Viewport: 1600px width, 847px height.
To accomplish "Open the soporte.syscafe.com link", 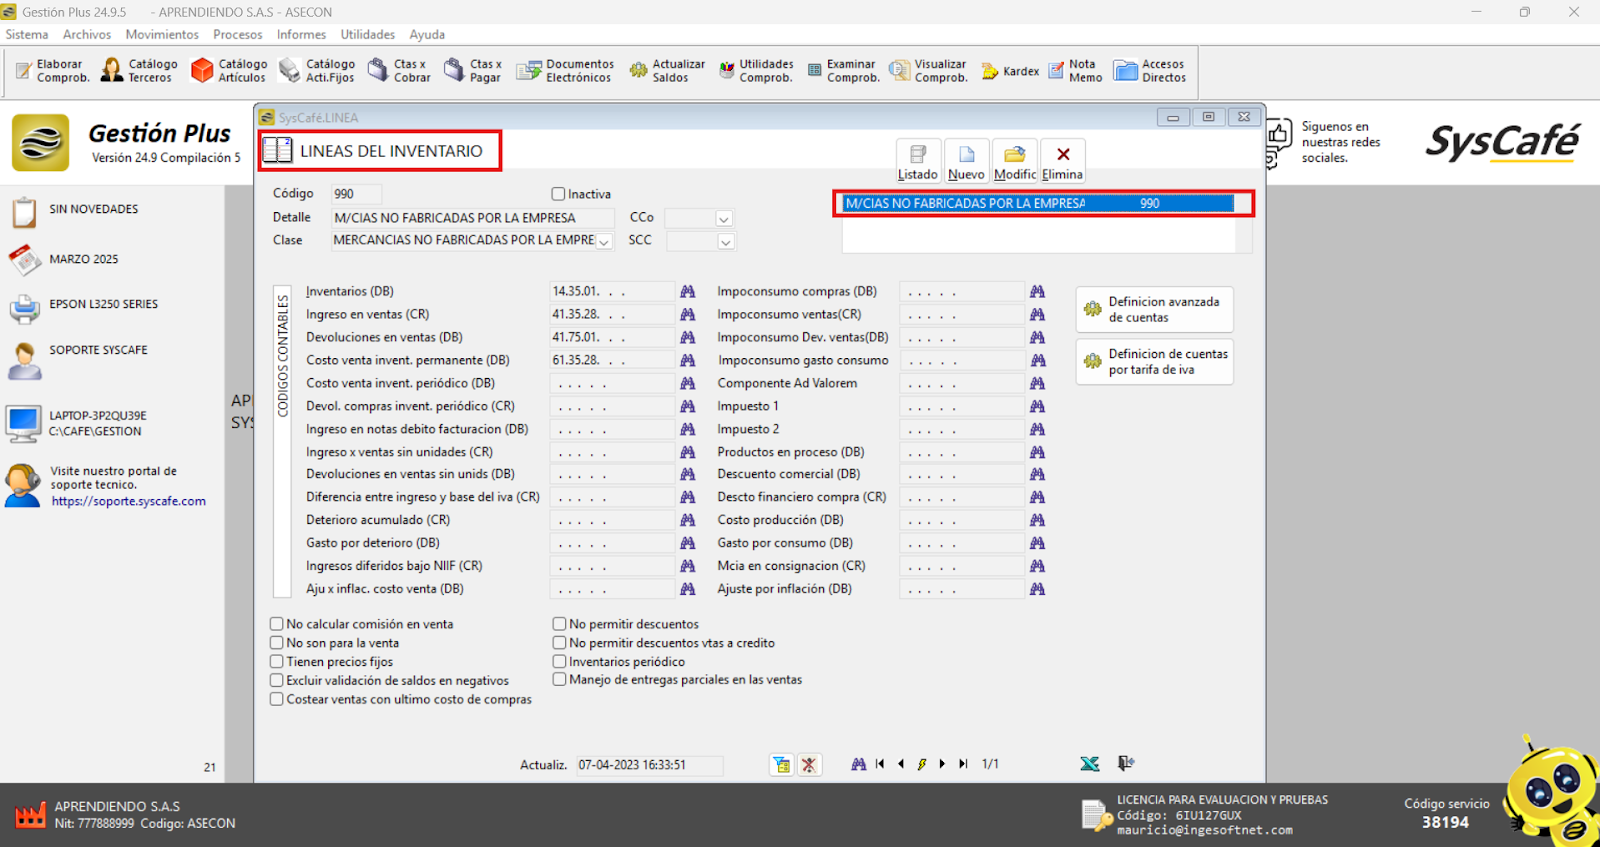I will 129,502.
